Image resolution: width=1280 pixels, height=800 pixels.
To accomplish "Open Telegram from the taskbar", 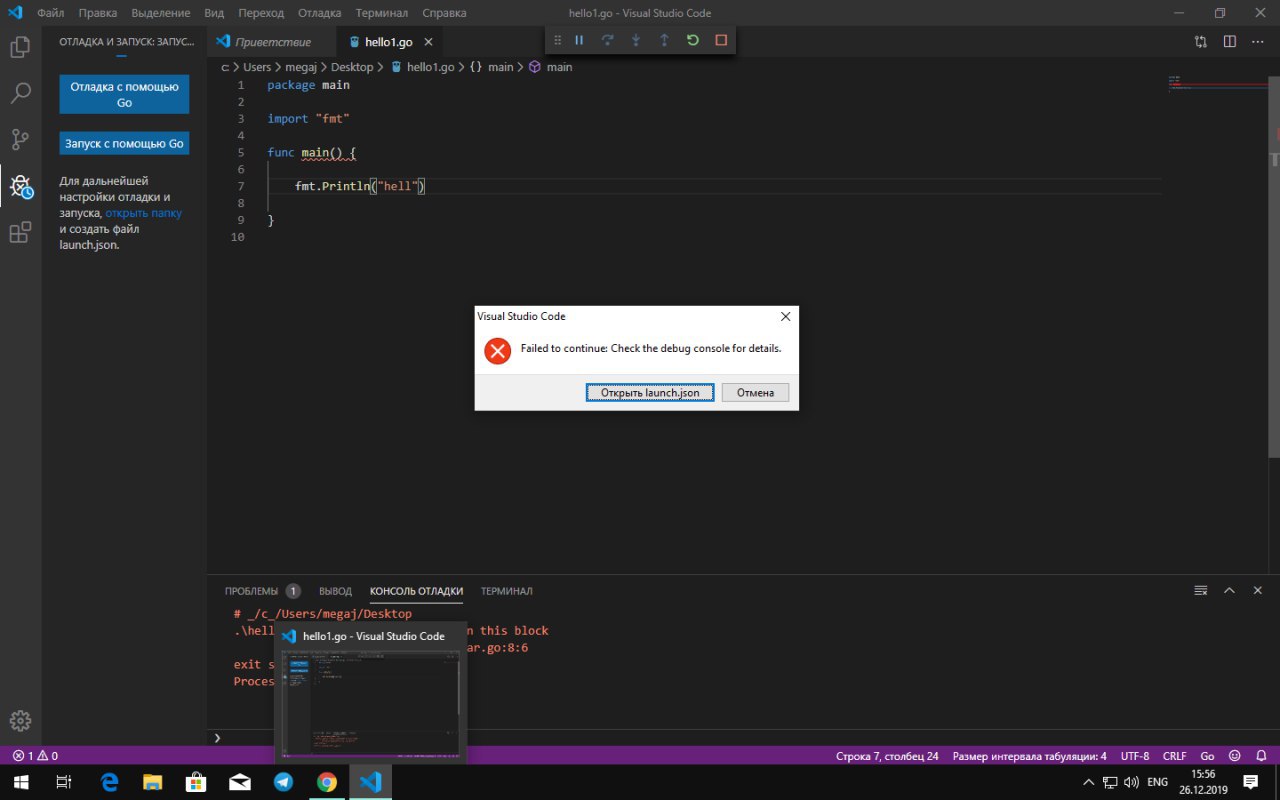I will (x=283, y=782).
